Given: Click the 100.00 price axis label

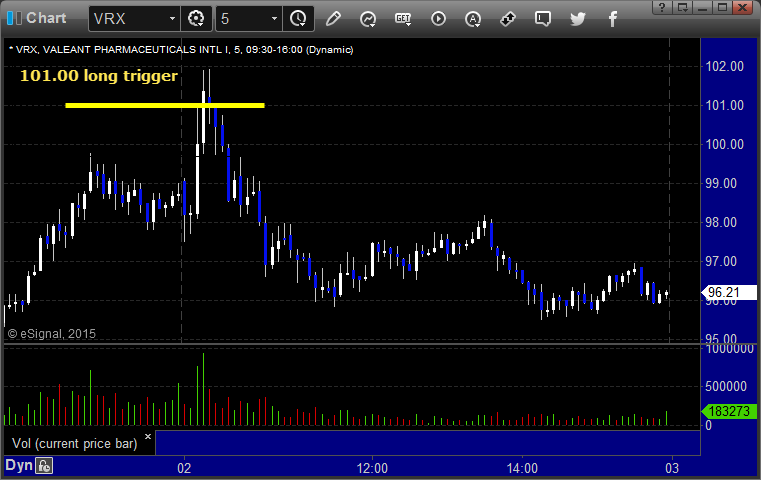Looking at the screenshot, I should click(725, 144).
